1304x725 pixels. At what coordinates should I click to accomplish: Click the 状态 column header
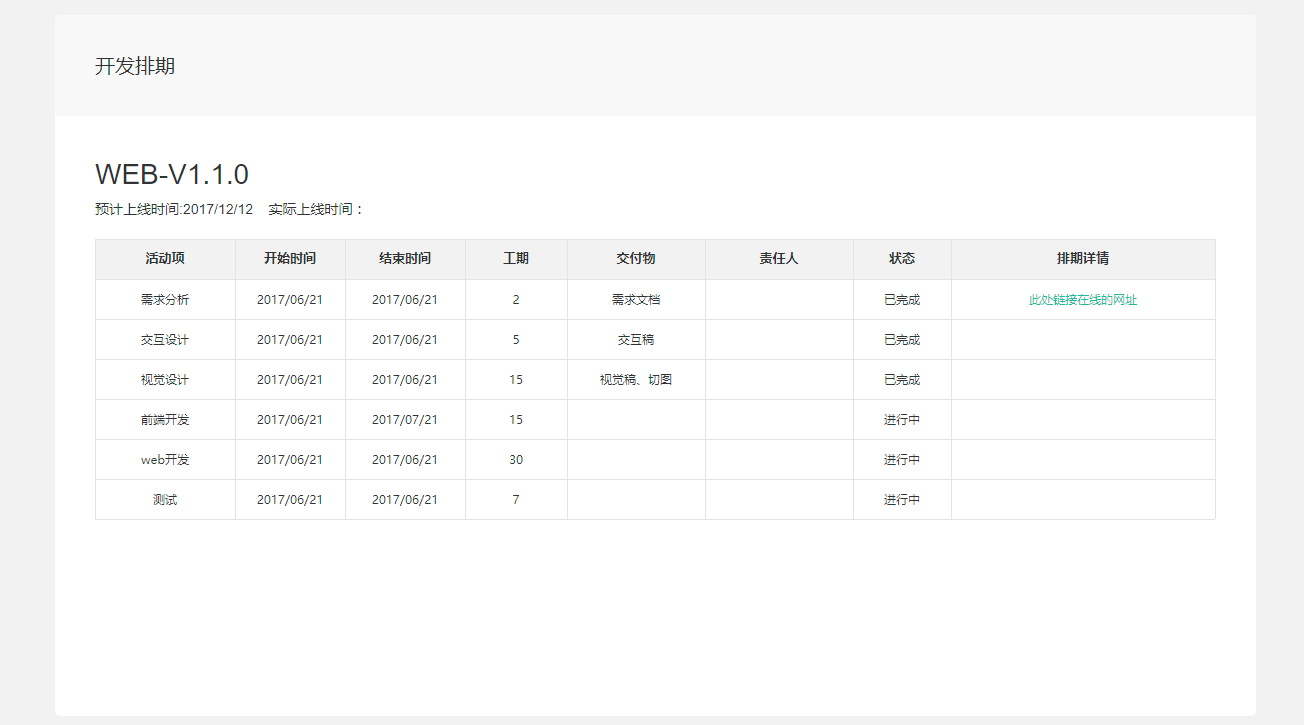(x=902, y=259)
